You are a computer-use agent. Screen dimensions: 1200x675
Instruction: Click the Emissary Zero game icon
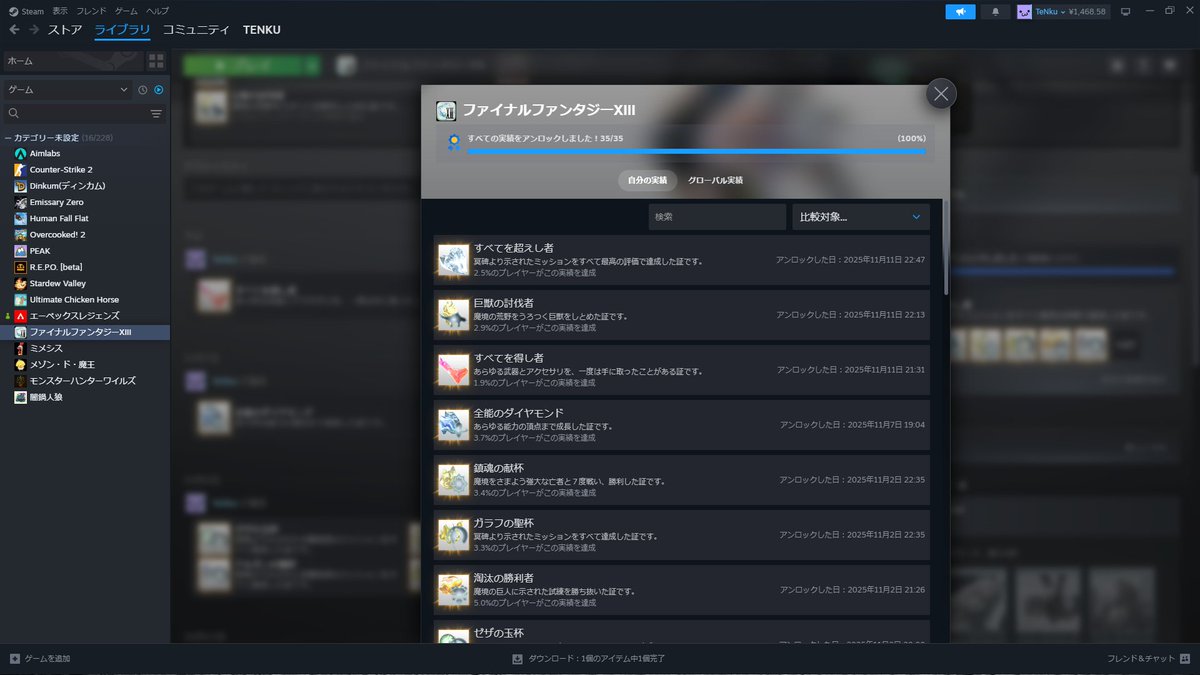[x=20, y=202]
